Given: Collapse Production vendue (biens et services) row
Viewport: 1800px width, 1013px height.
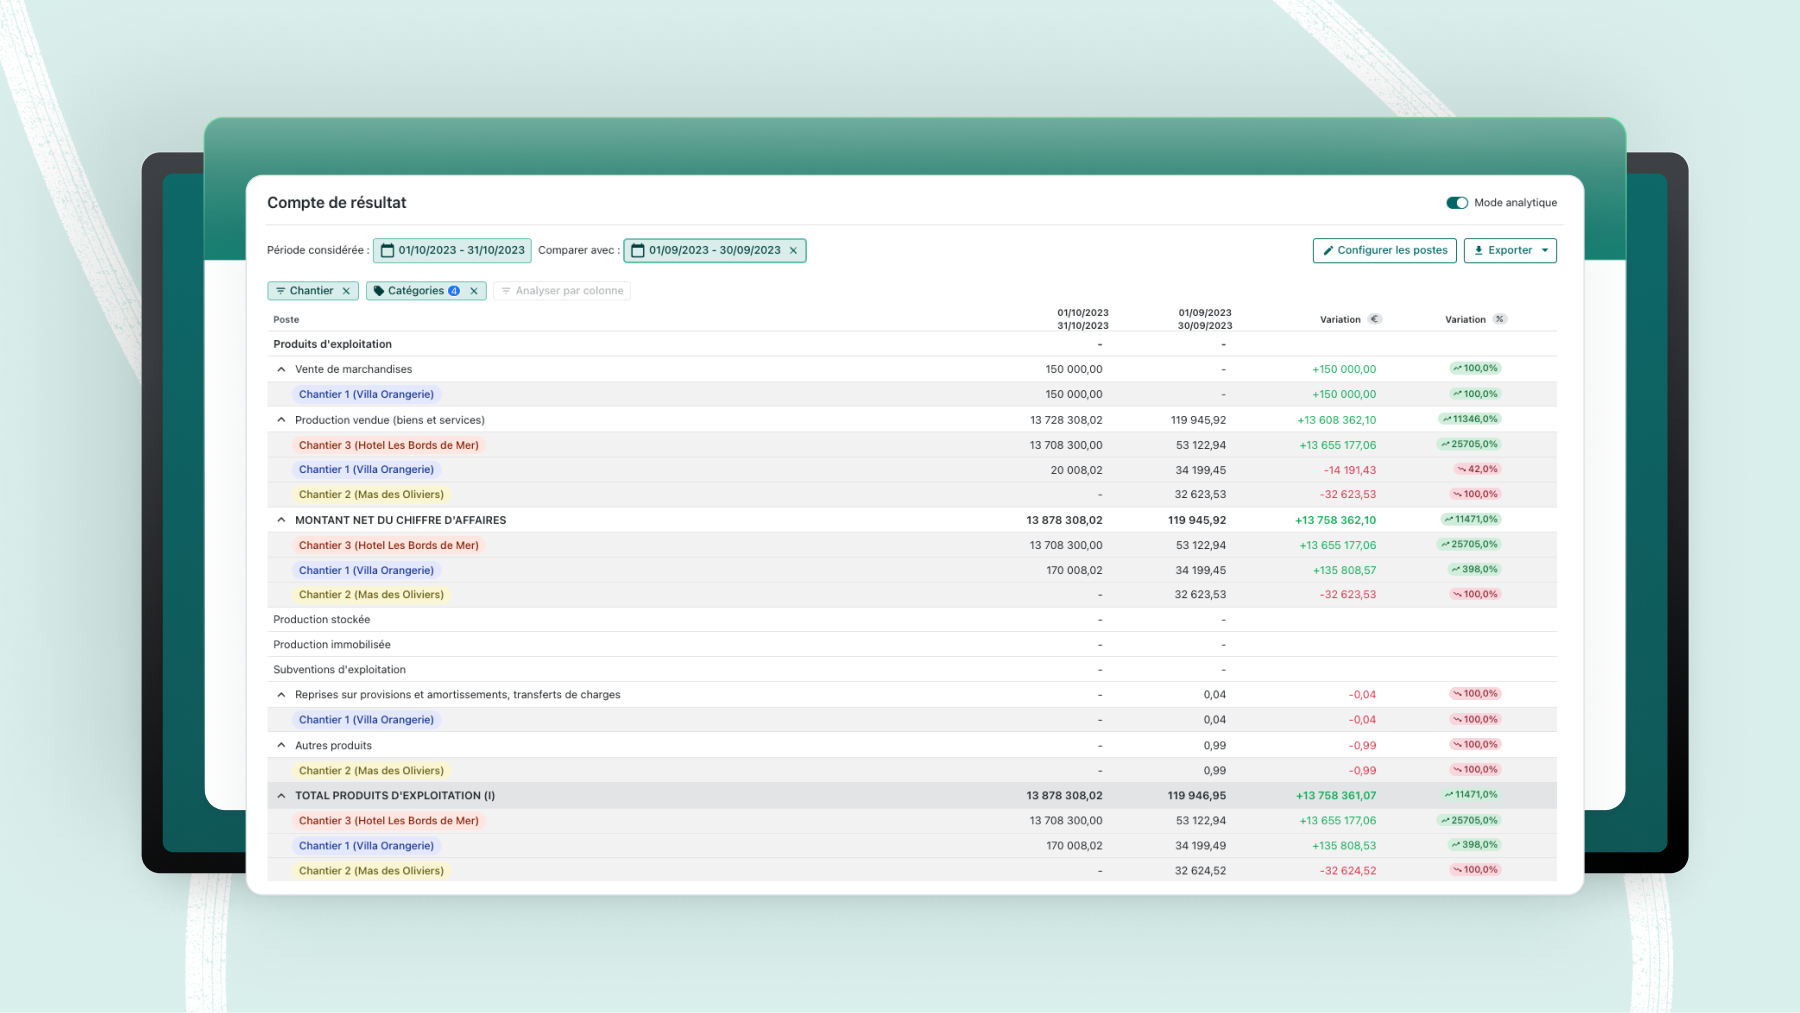Looking at the screenshot, I should (281, 420).
